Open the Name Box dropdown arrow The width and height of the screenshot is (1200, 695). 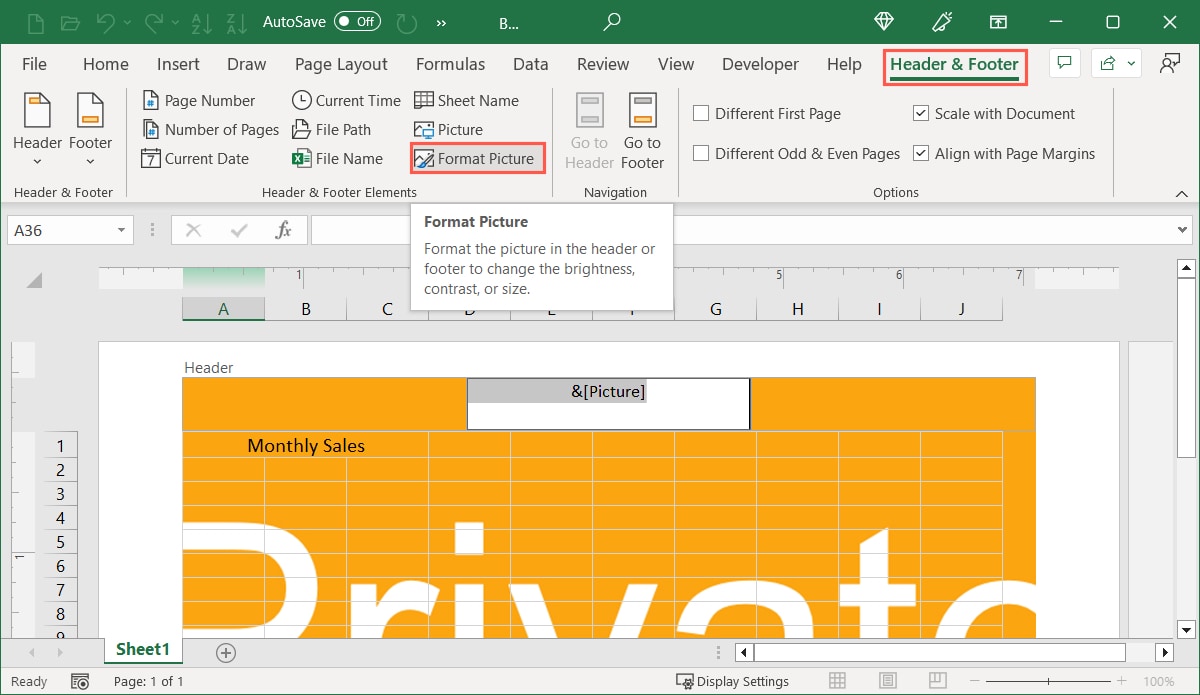click(122, 230)
